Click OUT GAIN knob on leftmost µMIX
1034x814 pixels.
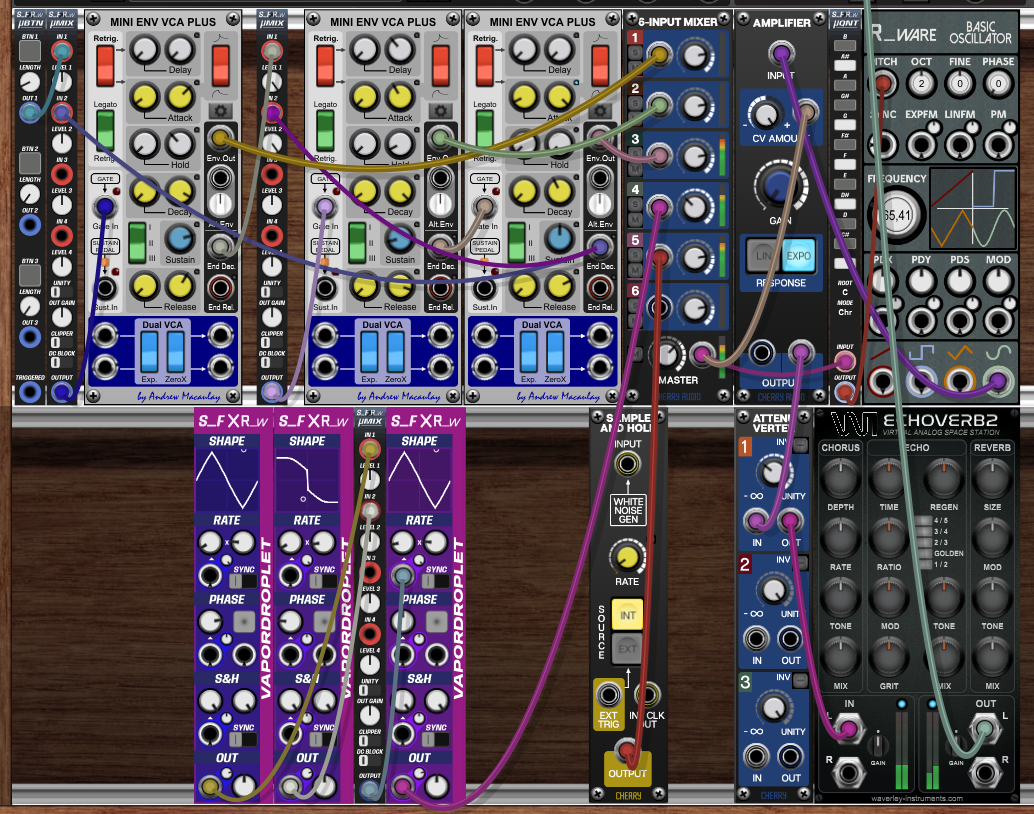62,317
